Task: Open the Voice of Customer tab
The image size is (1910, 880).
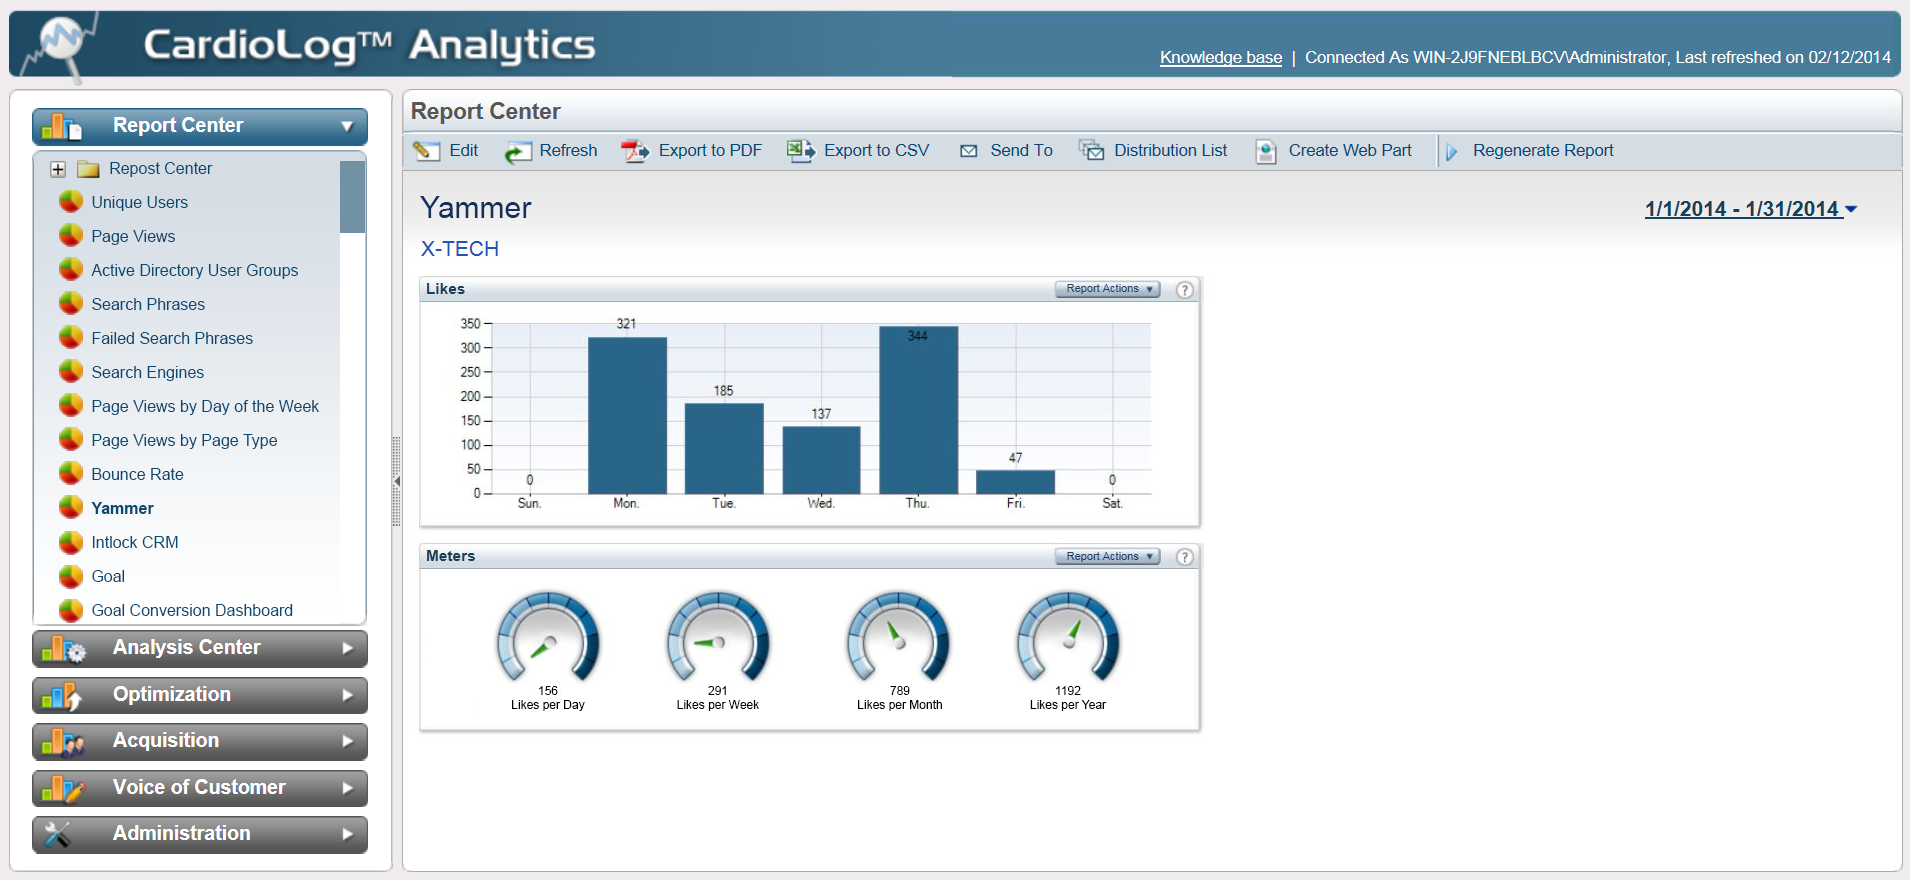Action: [200, 788]
